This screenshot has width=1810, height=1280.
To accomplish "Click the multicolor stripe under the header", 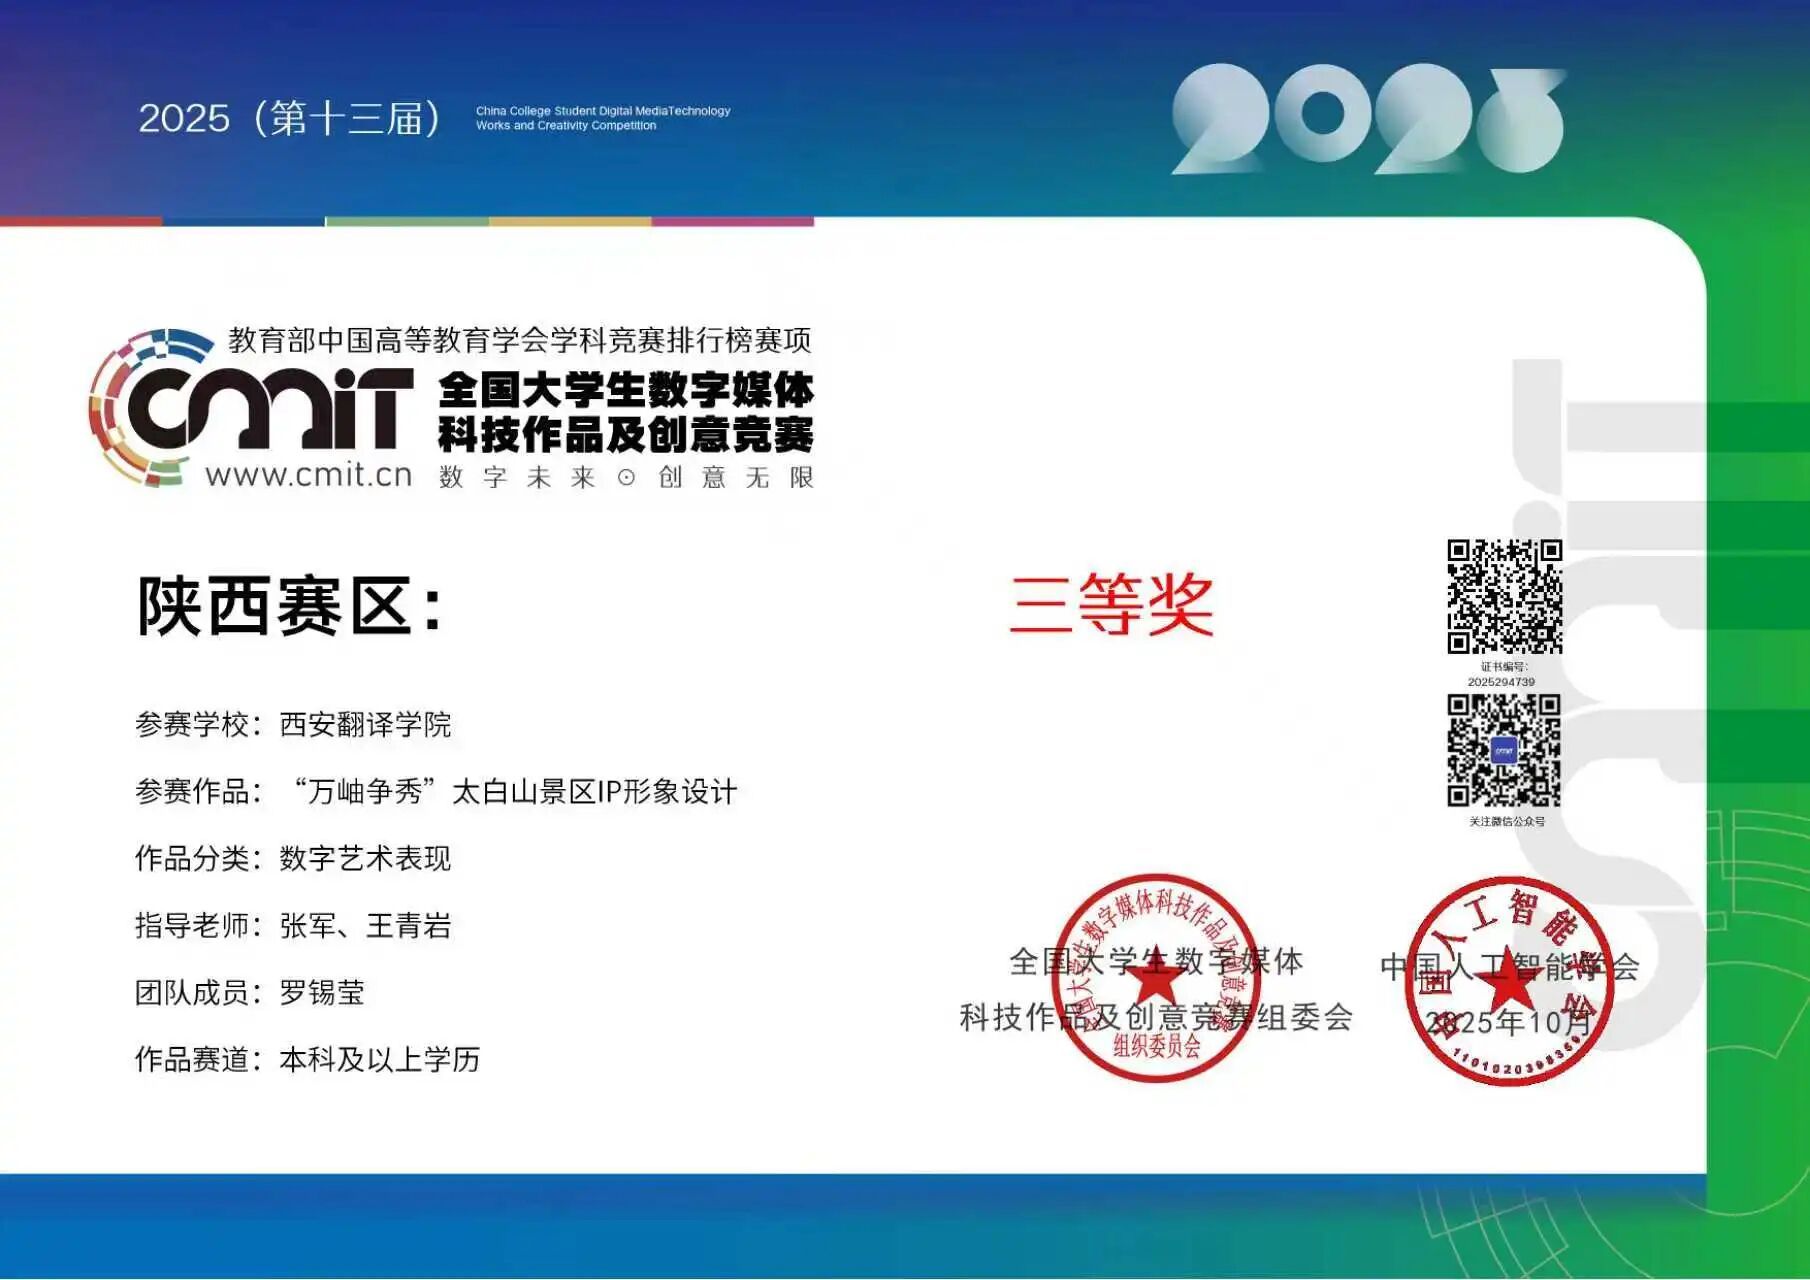I will [x=407, y=221].
